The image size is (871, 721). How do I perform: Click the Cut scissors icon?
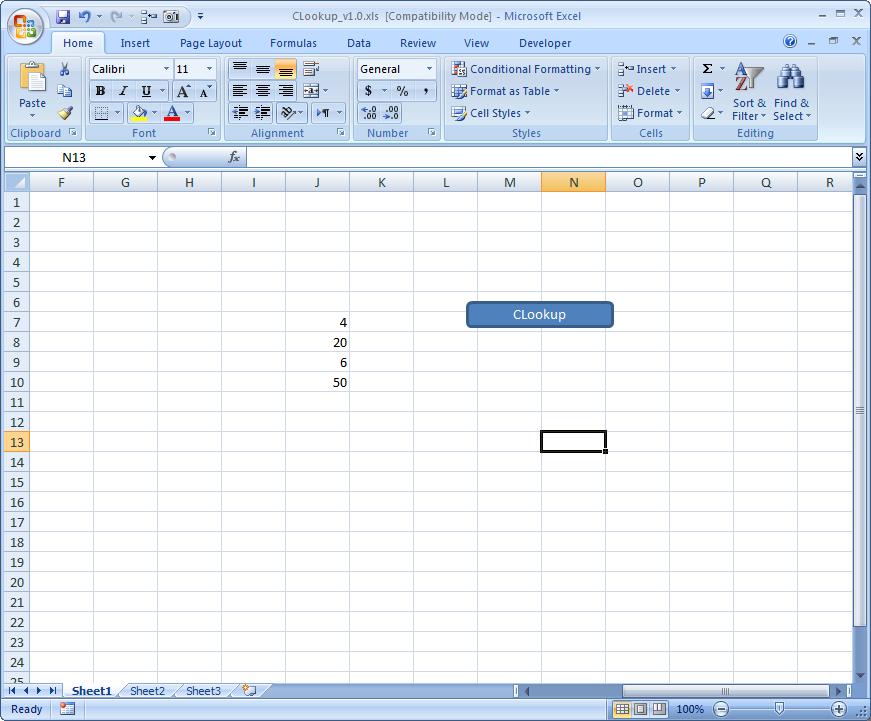64,69
